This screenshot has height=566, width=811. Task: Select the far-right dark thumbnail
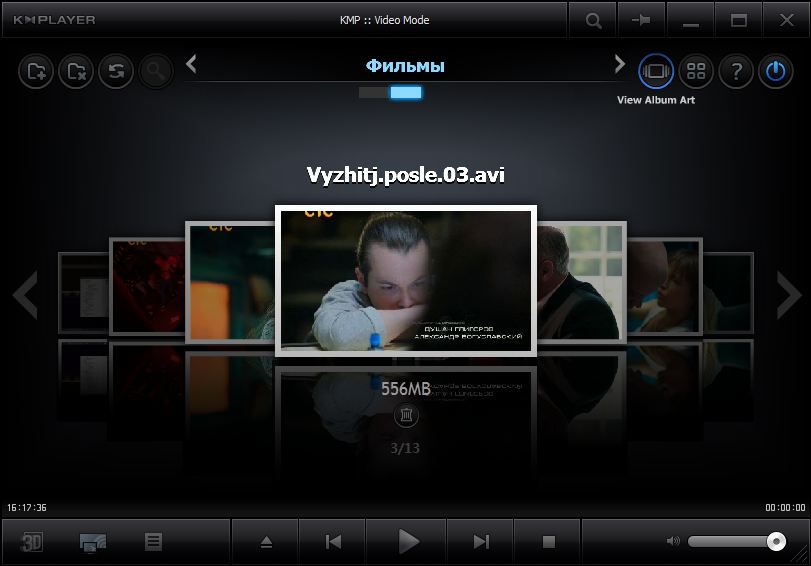point(728,293)
